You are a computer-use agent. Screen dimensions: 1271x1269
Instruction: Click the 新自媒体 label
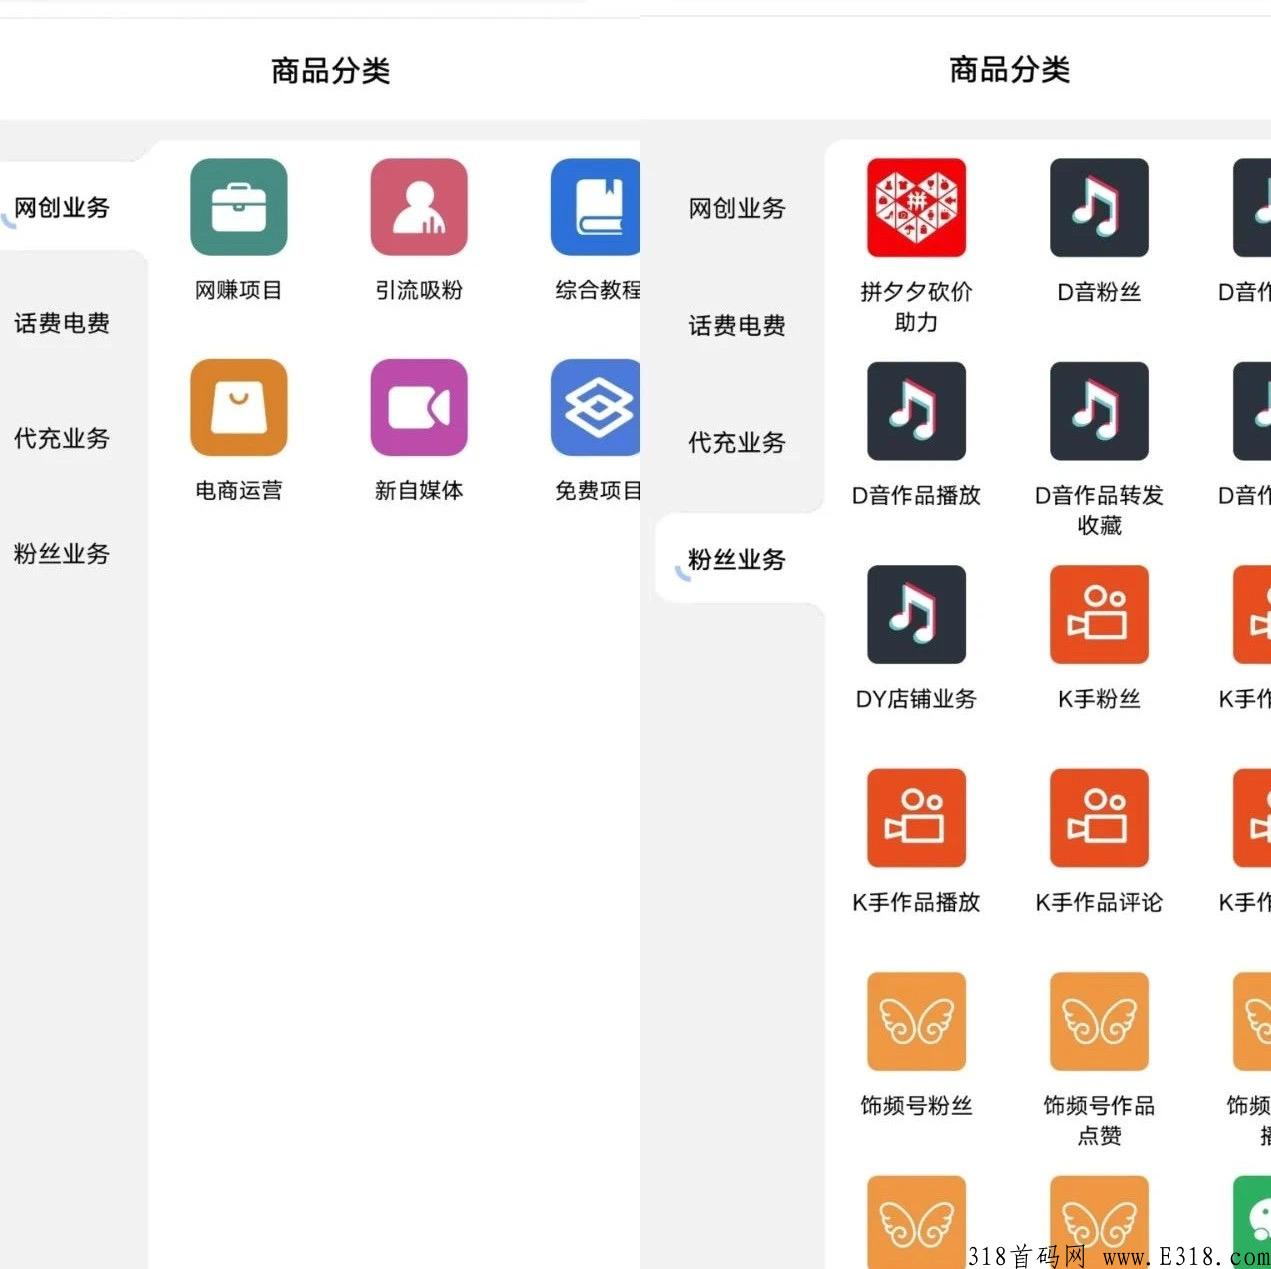[418, 490]
